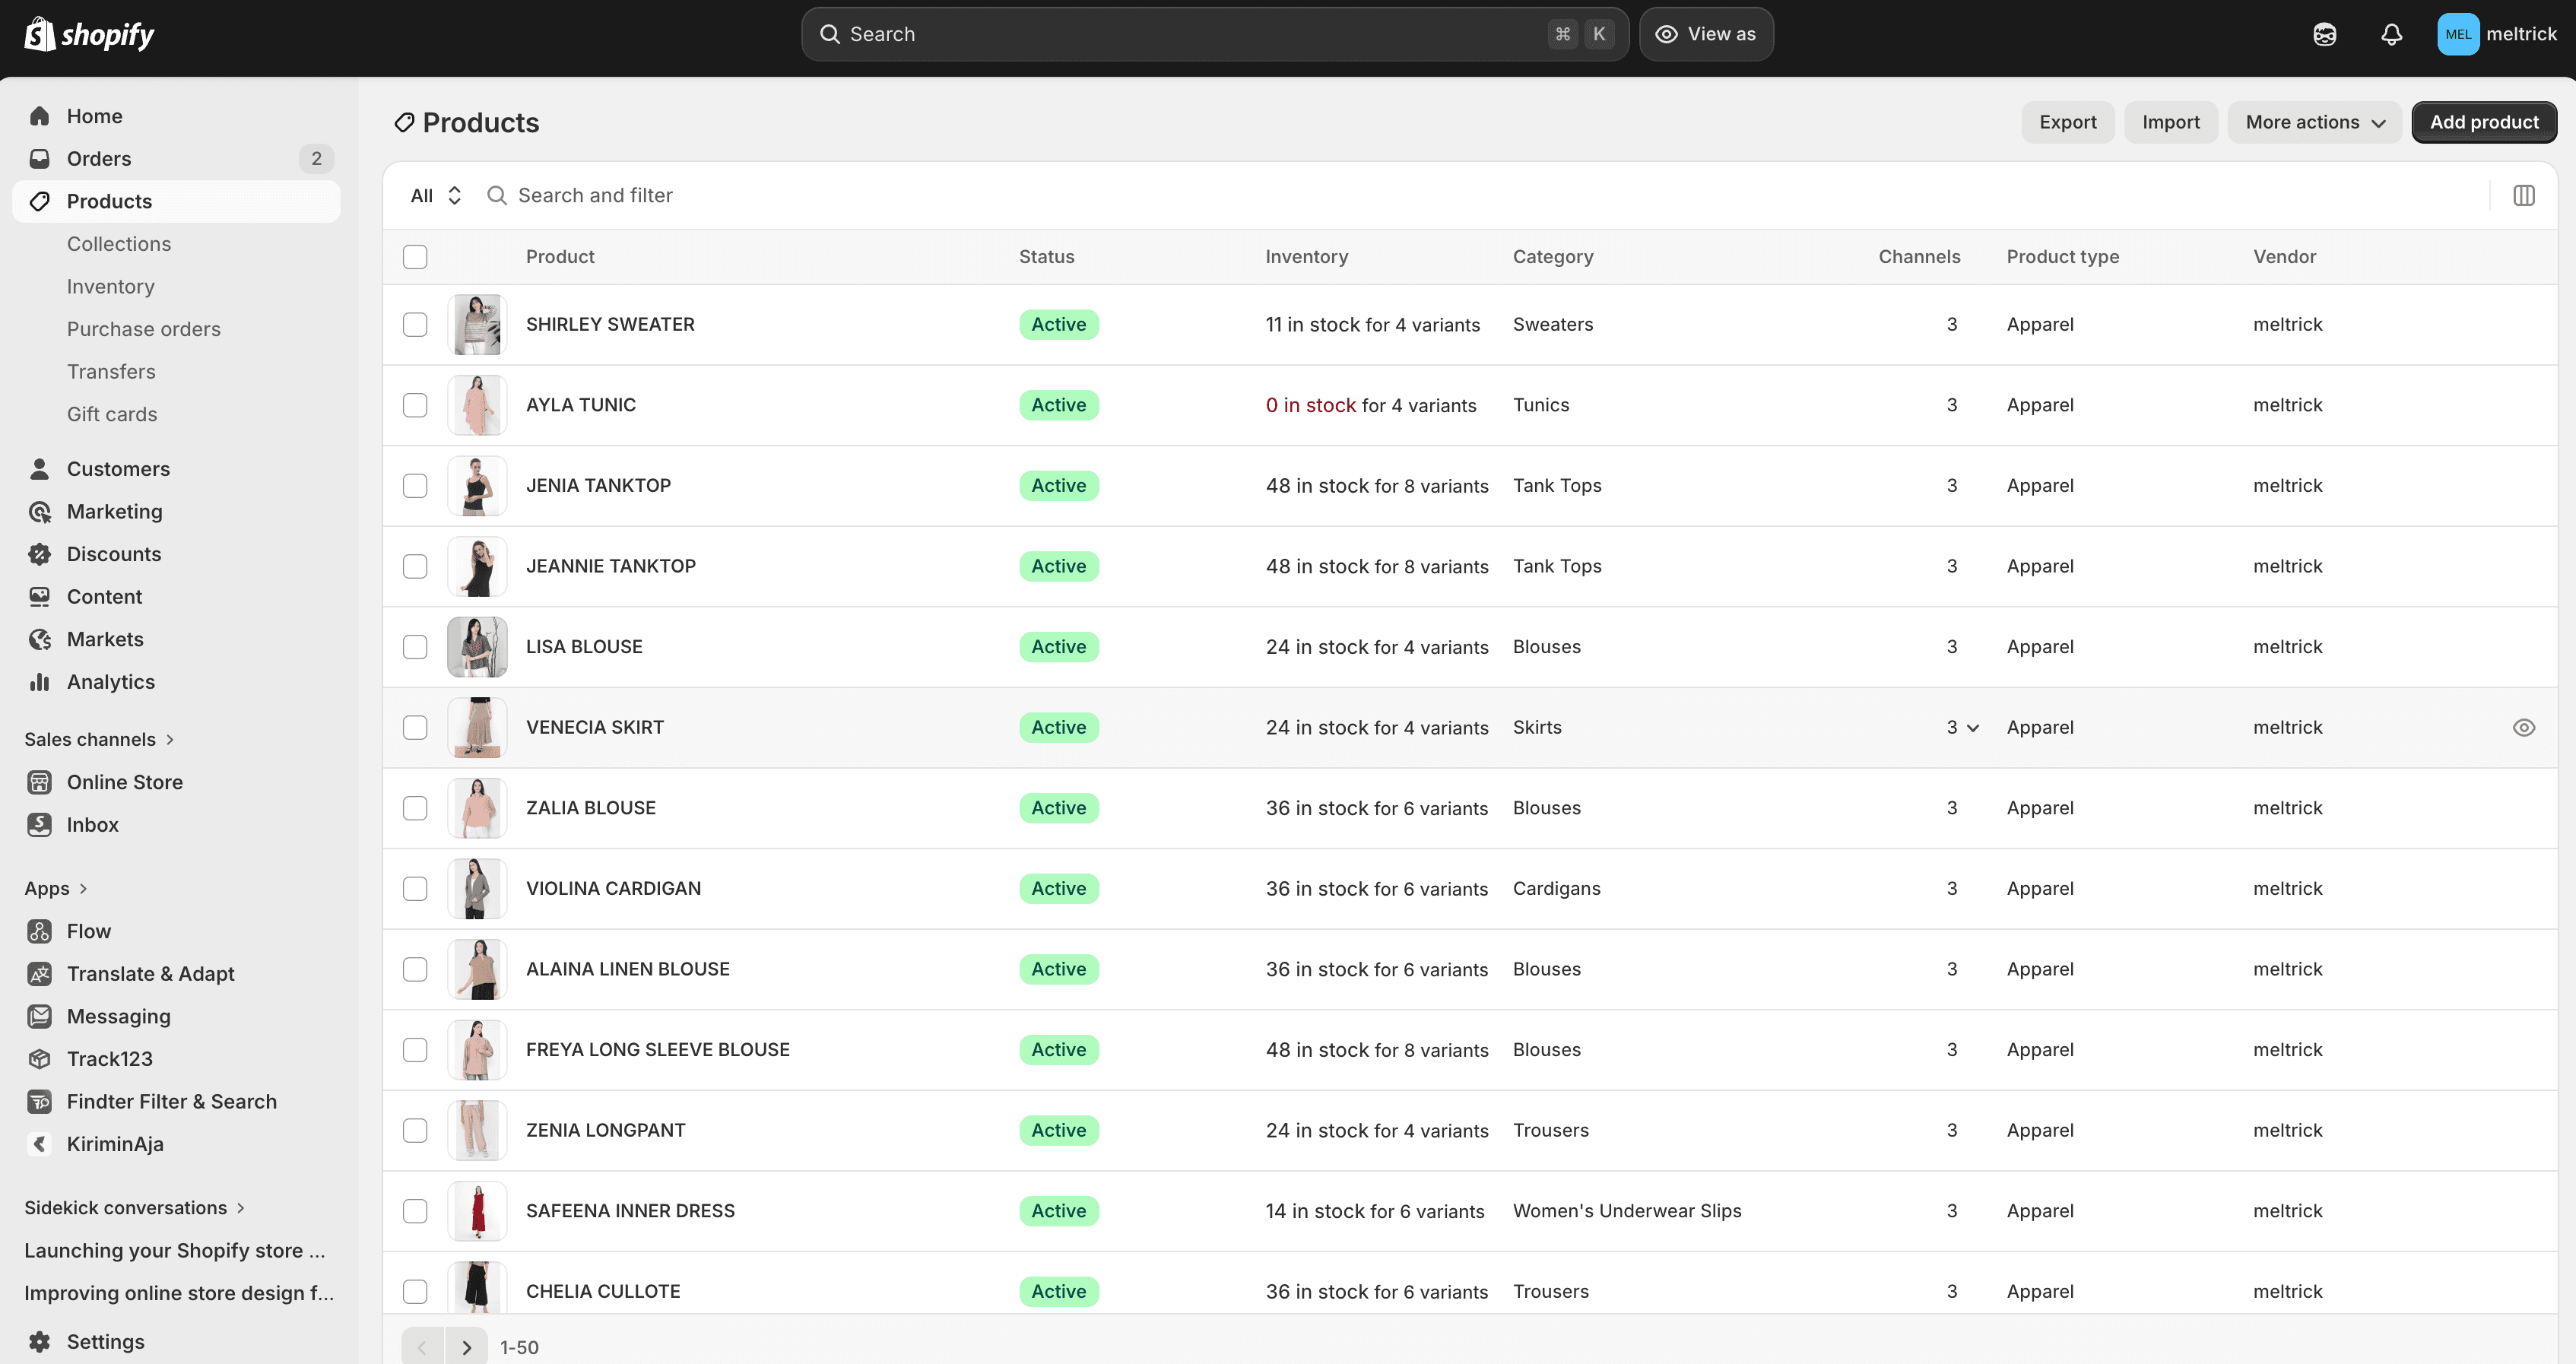Viewport: 2576px width, 1364px height.
Task: Expand the Sales channels section
Action: (x=100, y=740)
